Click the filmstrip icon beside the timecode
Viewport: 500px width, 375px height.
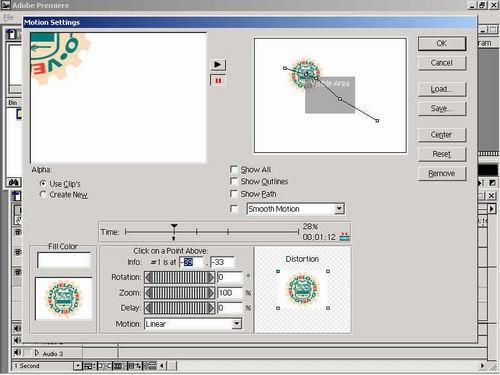344,237
